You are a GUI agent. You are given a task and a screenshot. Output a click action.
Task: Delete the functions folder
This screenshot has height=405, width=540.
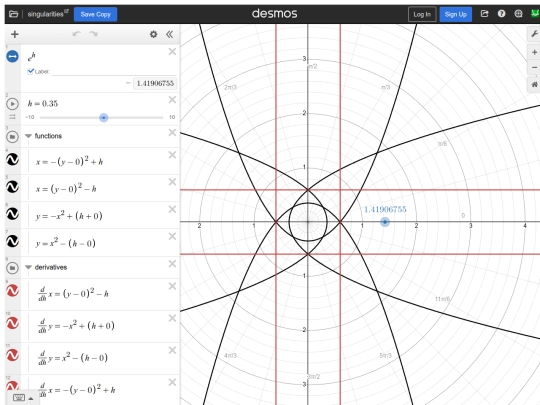click(172, 133)
